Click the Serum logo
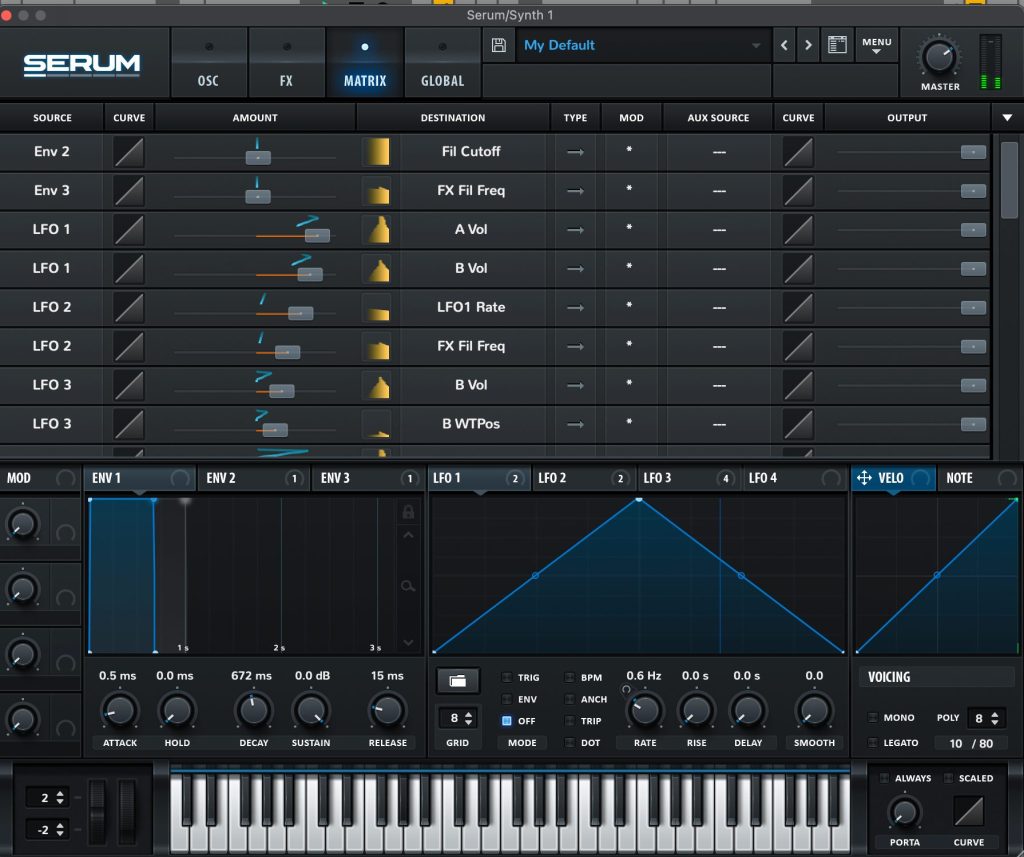Image resolution: width=1024 pixels, height=857 pixels. (82, 65)
